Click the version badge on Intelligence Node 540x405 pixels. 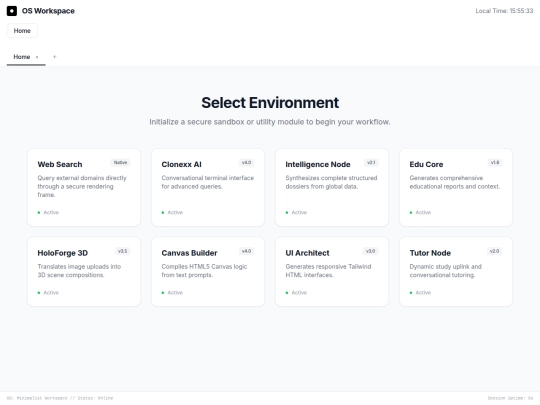[x=371, y=163]
